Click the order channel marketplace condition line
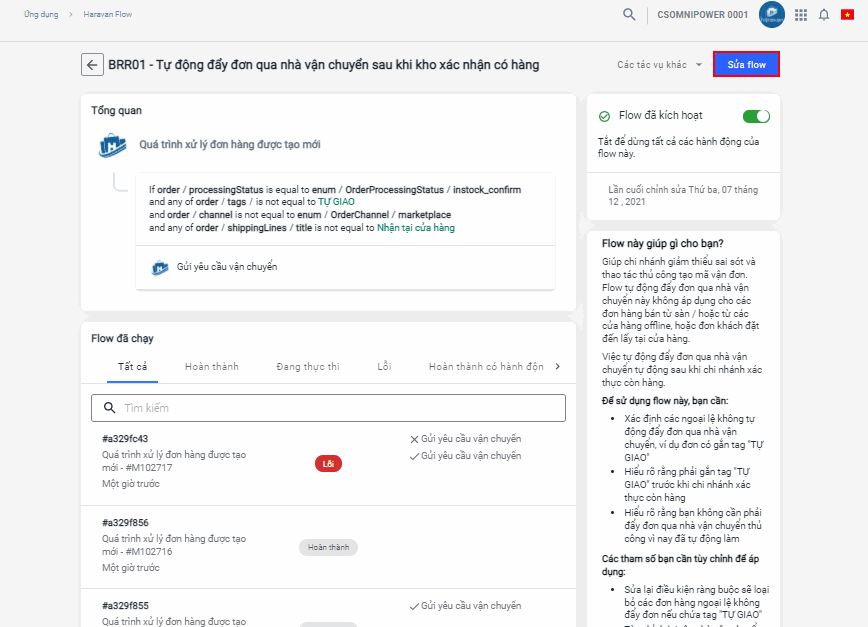The width and height of the screenshot is (868, 627). point(300,215)
